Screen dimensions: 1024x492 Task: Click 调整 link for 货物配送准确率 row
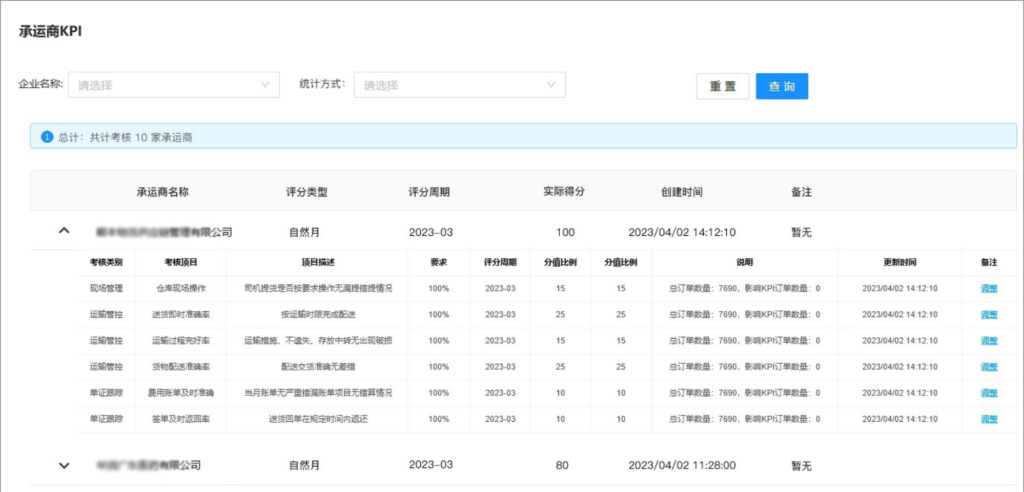[989, 366]
